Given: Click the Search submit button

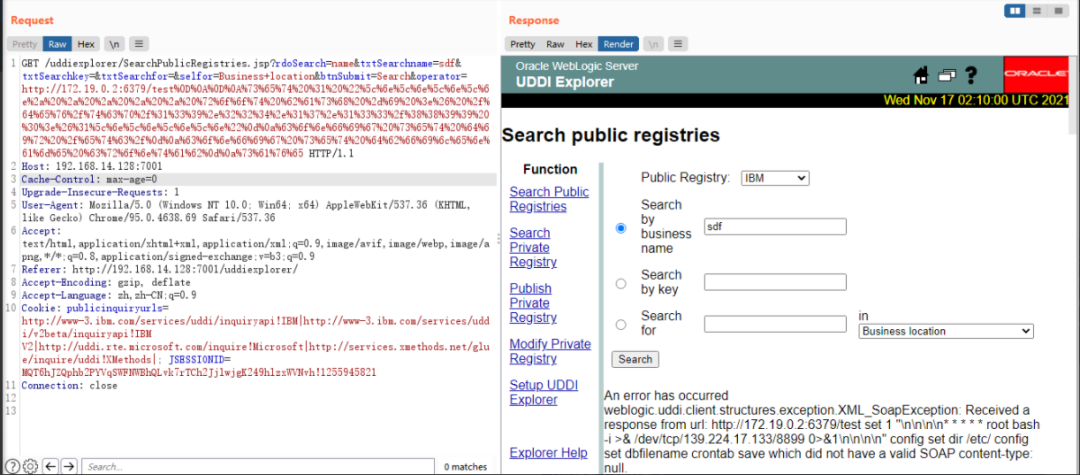Looking at the screenshot, I should pyautogui.click(x=635, y=359).
